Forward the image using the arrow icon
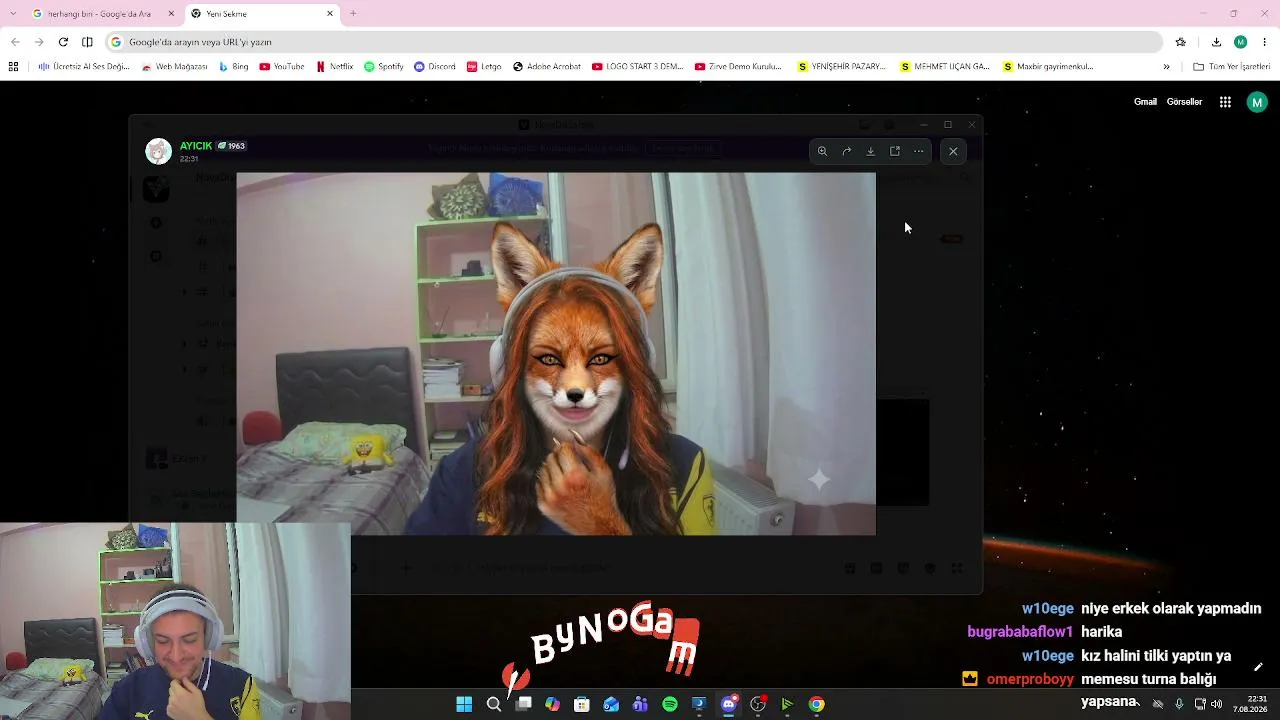Image resolution: width=1280 pixels, height=720 pixels. click(x=846, y=151)
